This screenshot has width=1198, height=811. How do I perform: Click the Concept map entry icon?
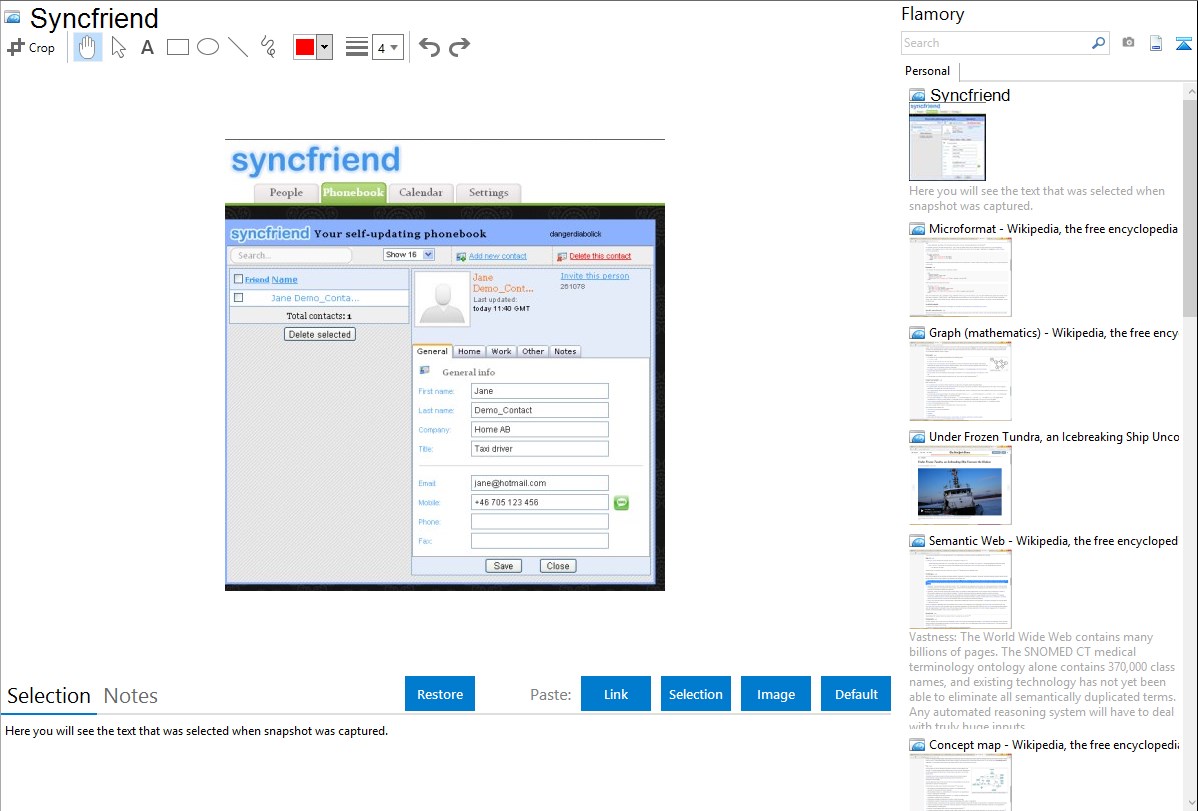(918, 745)
